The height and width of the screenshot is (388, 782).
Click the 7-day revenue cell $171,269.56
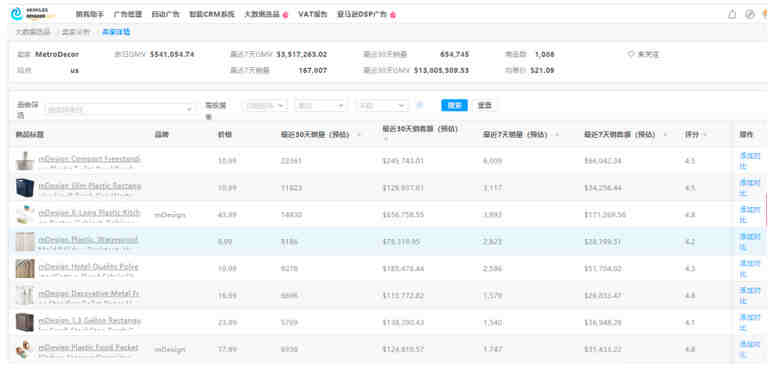coord(605,215)
